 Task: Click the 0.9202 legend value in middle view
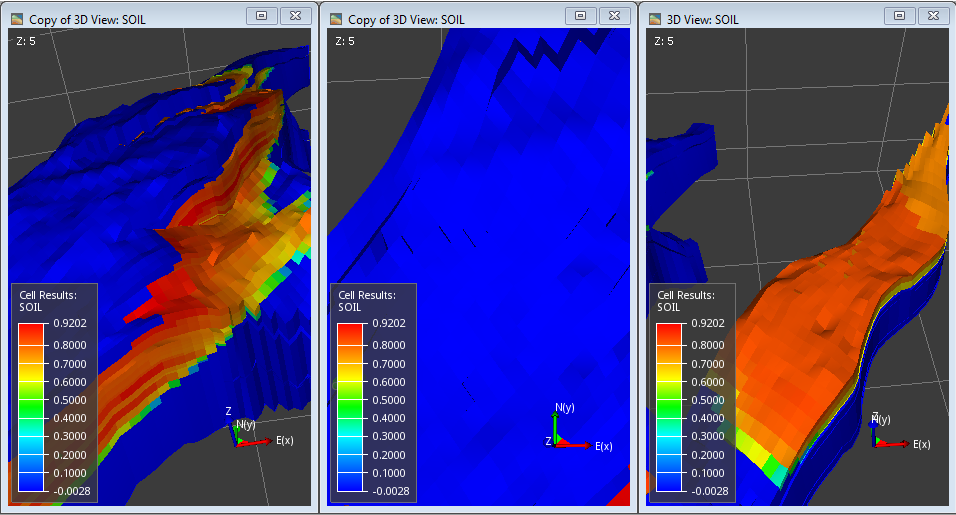coord(388,324)
